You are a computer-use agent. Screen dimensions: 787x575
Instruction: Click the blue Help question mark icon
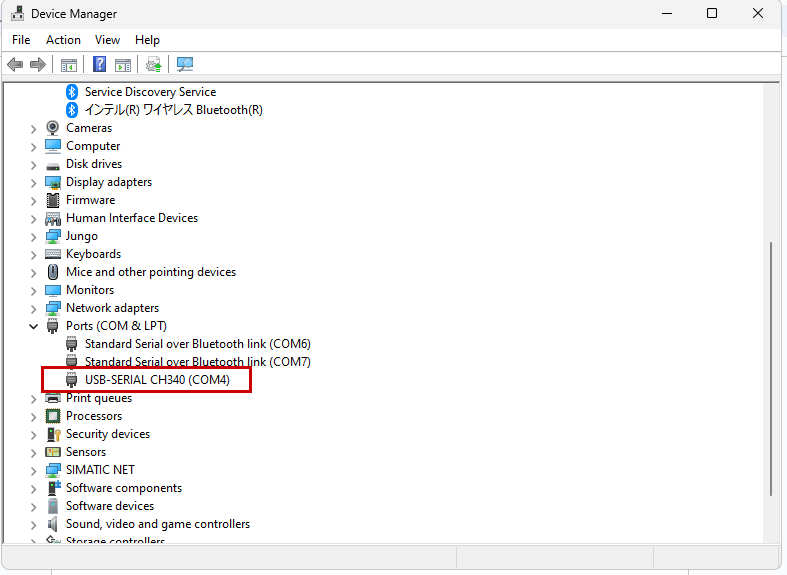click(100, 64)
